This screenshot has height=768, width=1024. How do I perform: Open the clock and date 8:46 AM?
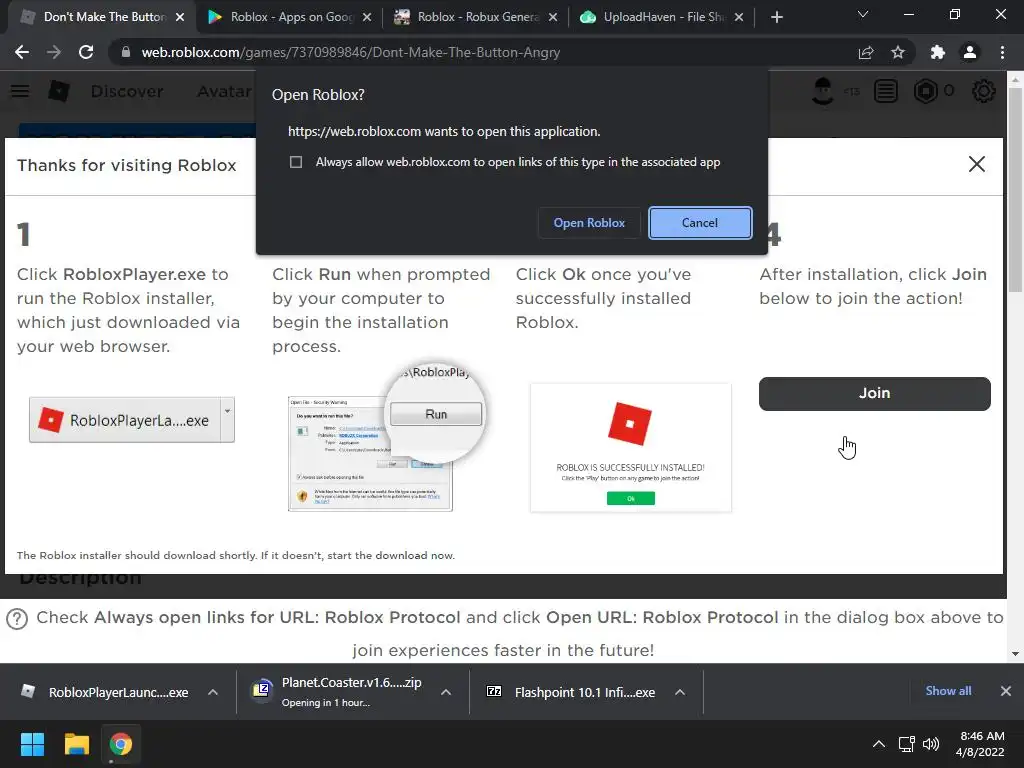pyautogui.click(x=980, y=744)
